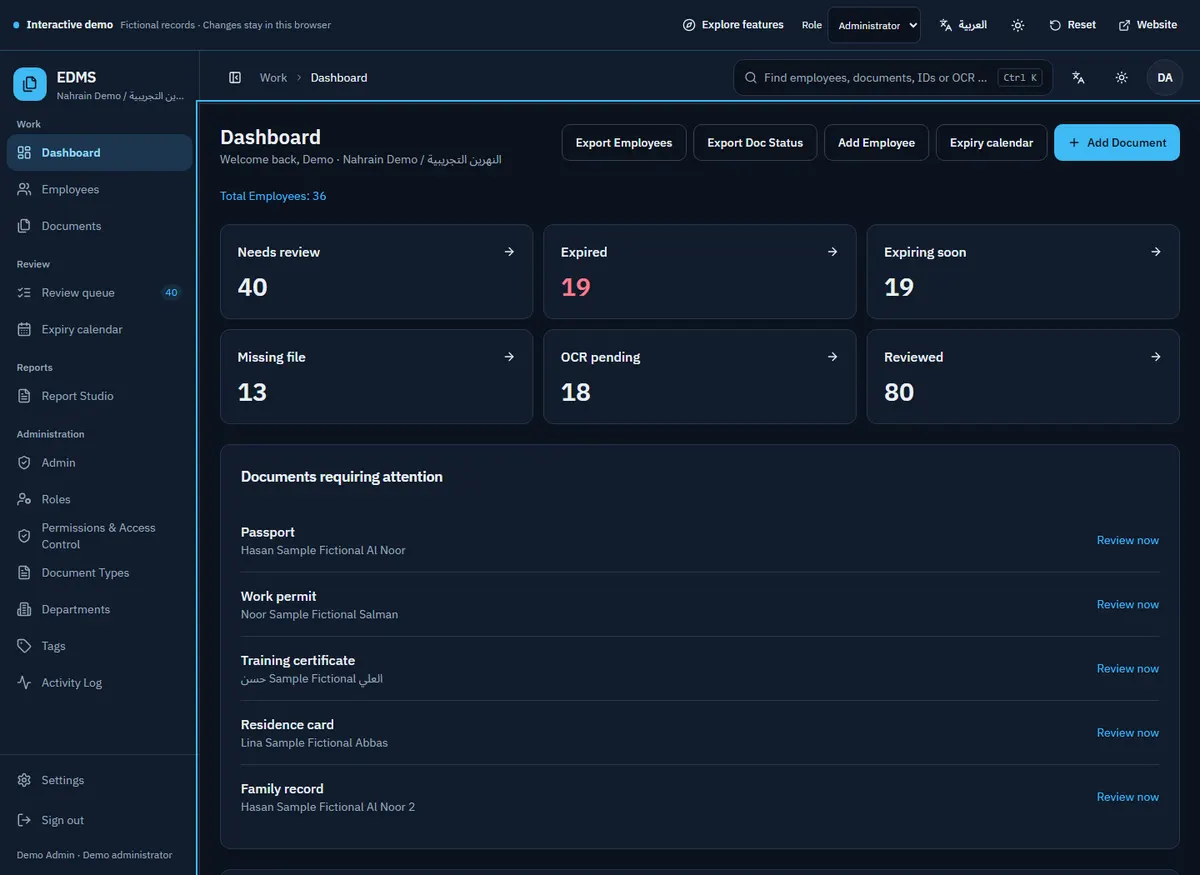Viewport: 1200px width, 875px height.
Task: Open the Role Administrator dropdown
Action: (x=874, y=25)
